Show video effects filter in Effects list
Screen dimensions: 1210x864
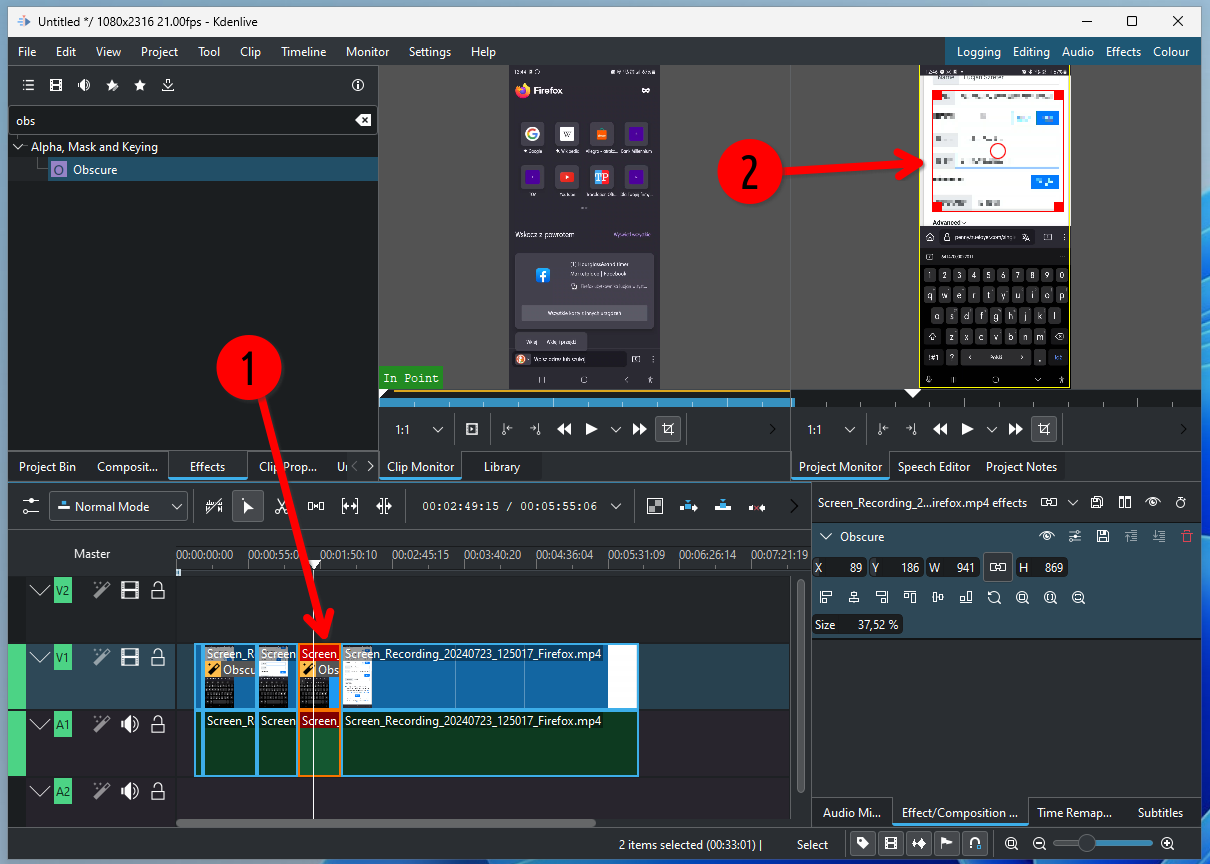coord(56,85)
